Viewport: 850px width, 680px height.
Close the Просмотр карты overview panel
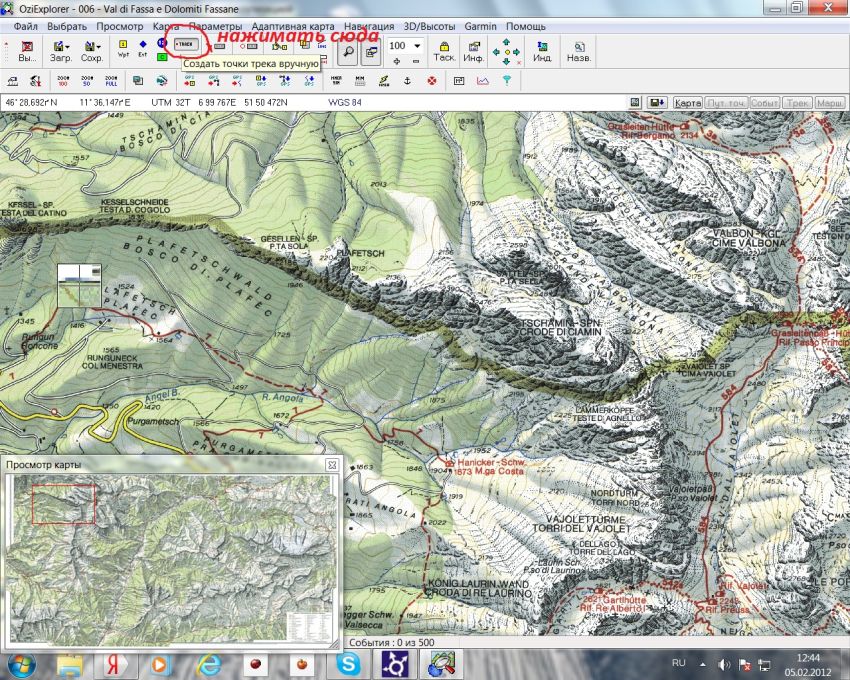[332, 465]
